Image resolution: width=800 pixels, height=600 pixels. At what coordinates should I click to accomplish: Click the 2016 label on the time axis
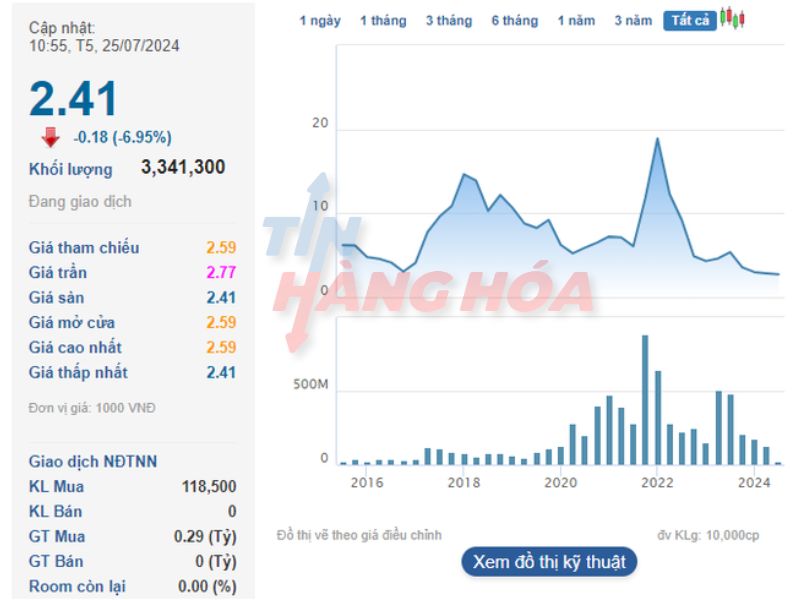[x=367, y=483]
